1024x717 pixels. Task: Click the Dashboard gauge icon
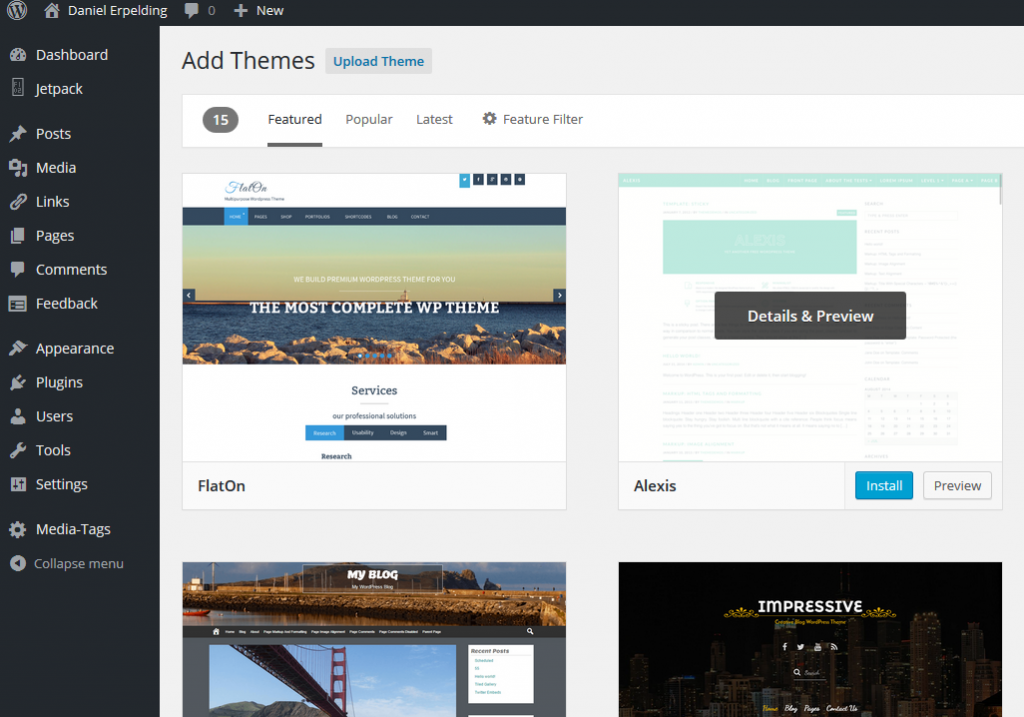click(18, 55)
